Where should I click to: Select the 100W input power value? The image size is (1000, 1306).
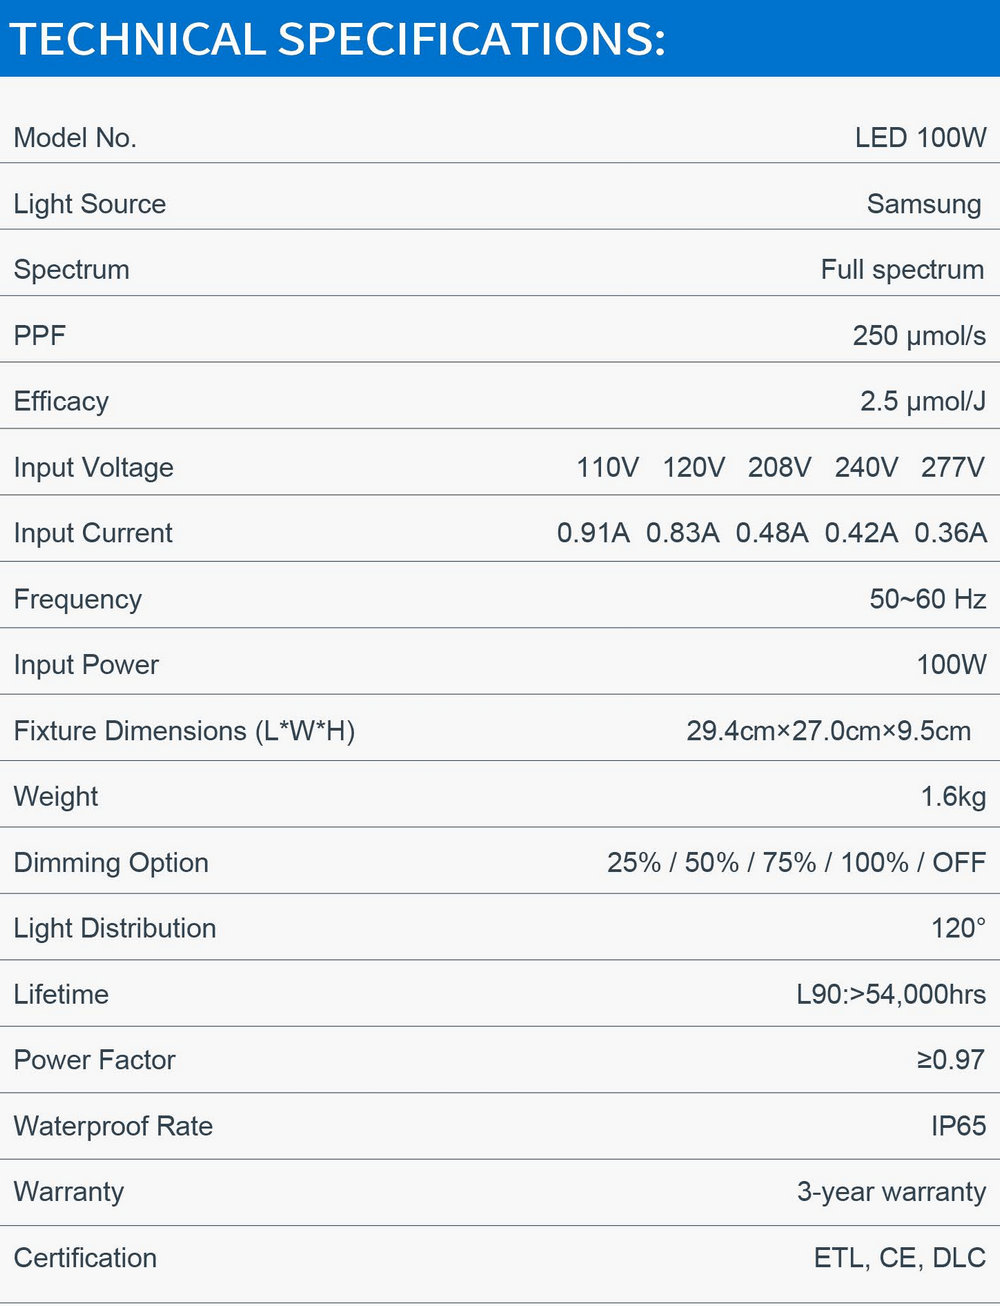pos(951,665)
